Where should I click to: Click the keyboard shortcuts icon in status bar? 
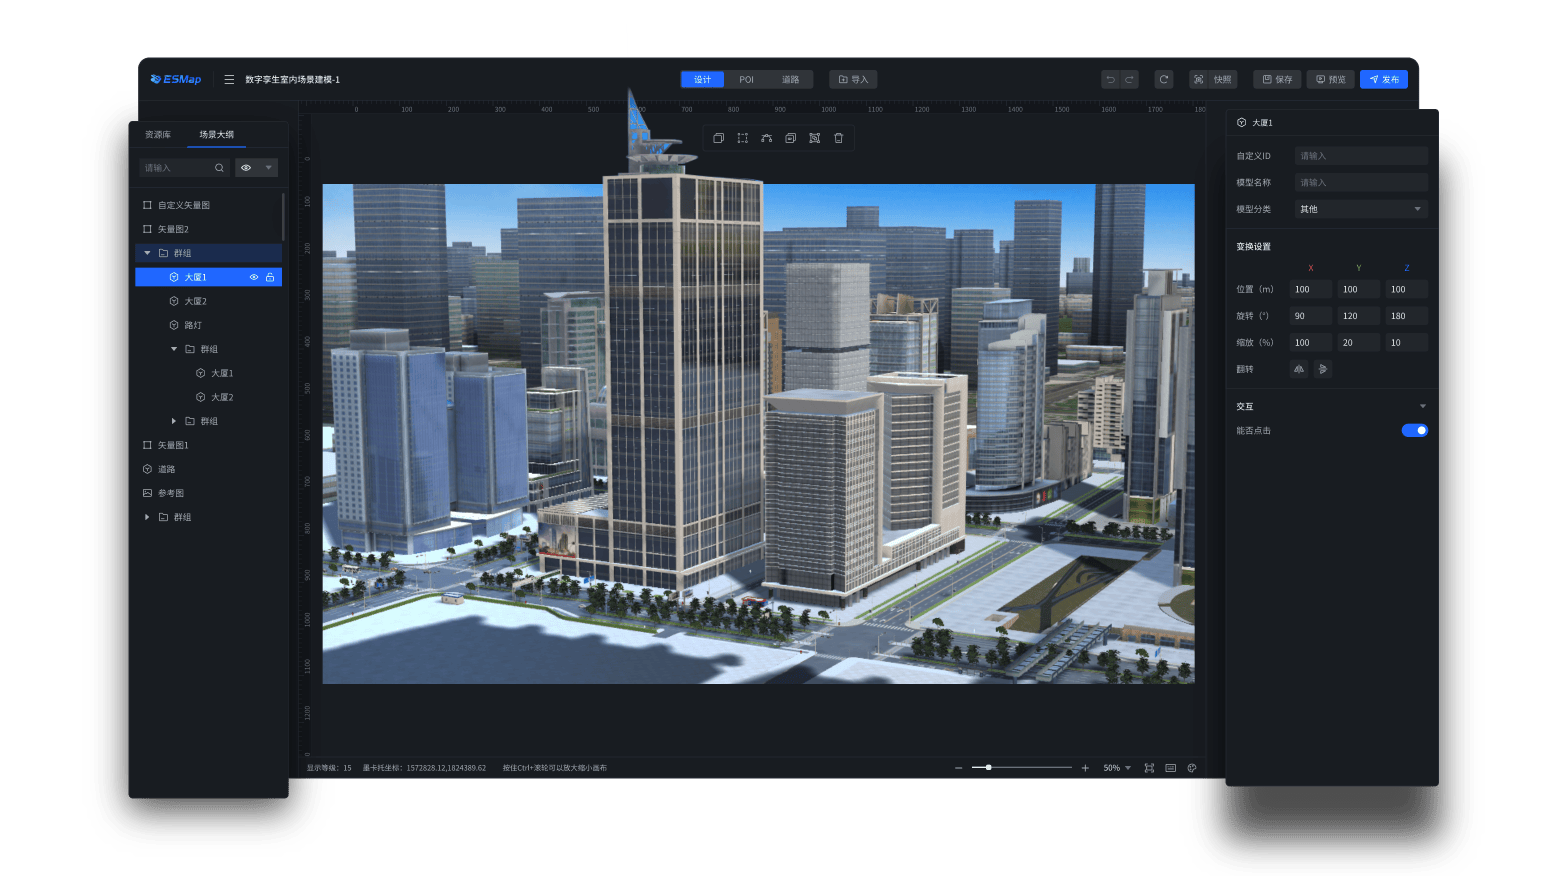point(1170,768)
